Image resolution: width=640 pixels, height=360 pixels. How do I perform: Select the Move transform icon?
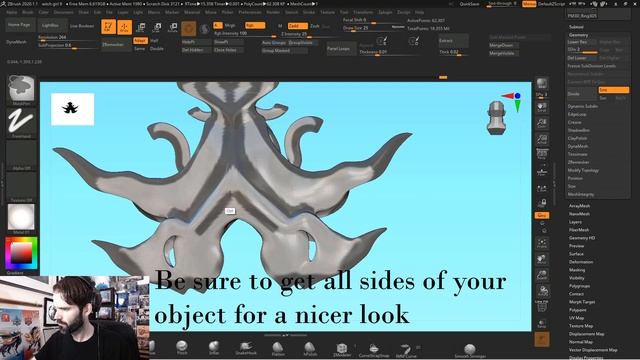(x=141, y=27)
